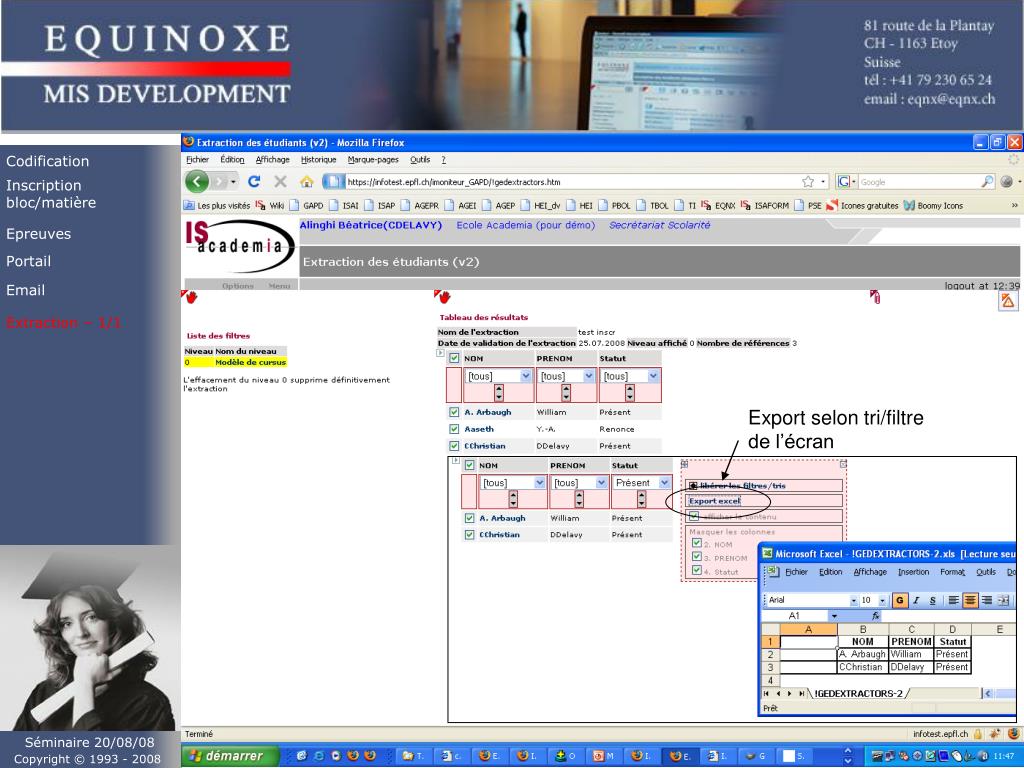Viewport: 1024px width, 768px height.
Task: Click the move handle icon on the pink options panel
Action: click(x=684, y=464)
